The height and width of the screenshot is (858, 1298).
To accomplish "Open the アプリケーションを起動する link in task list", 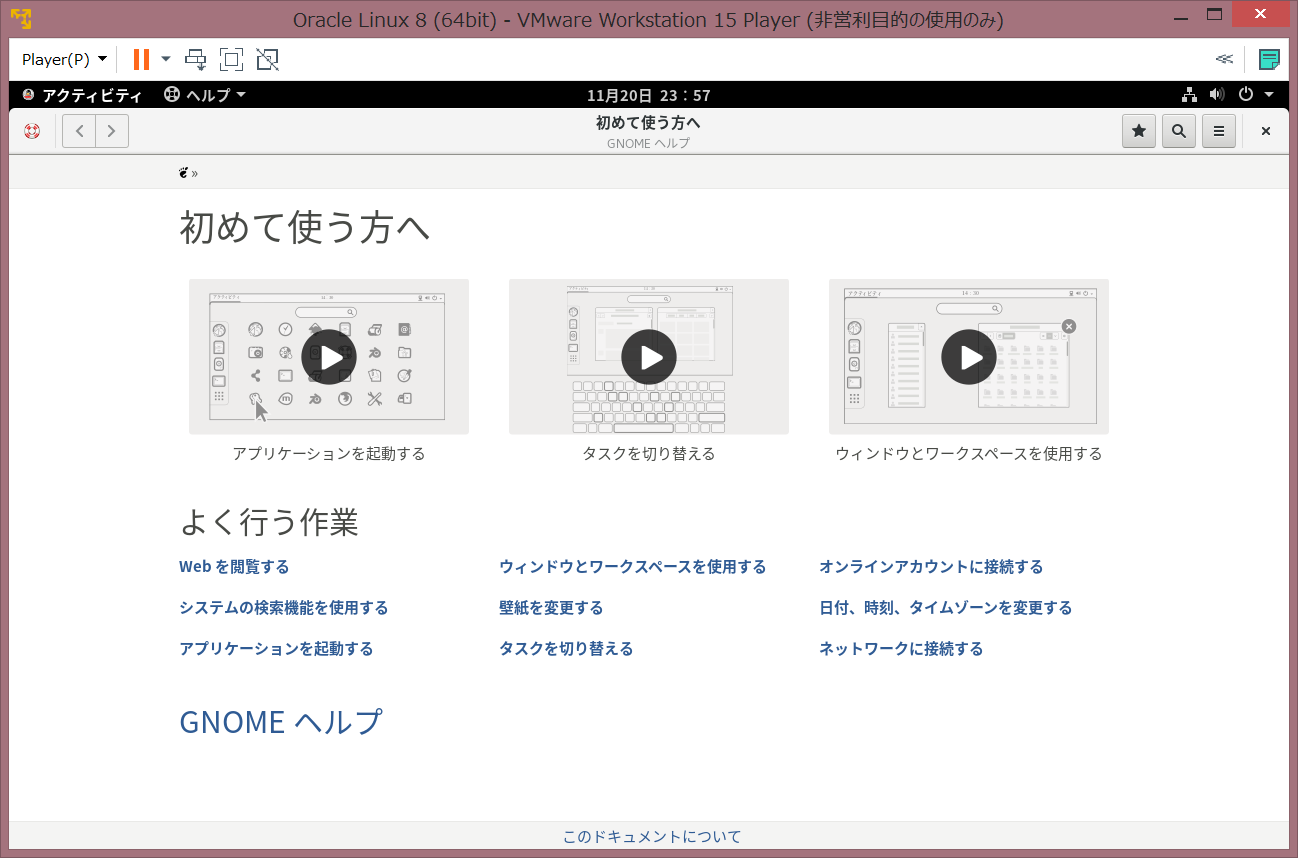I will [x=276, y=649].
